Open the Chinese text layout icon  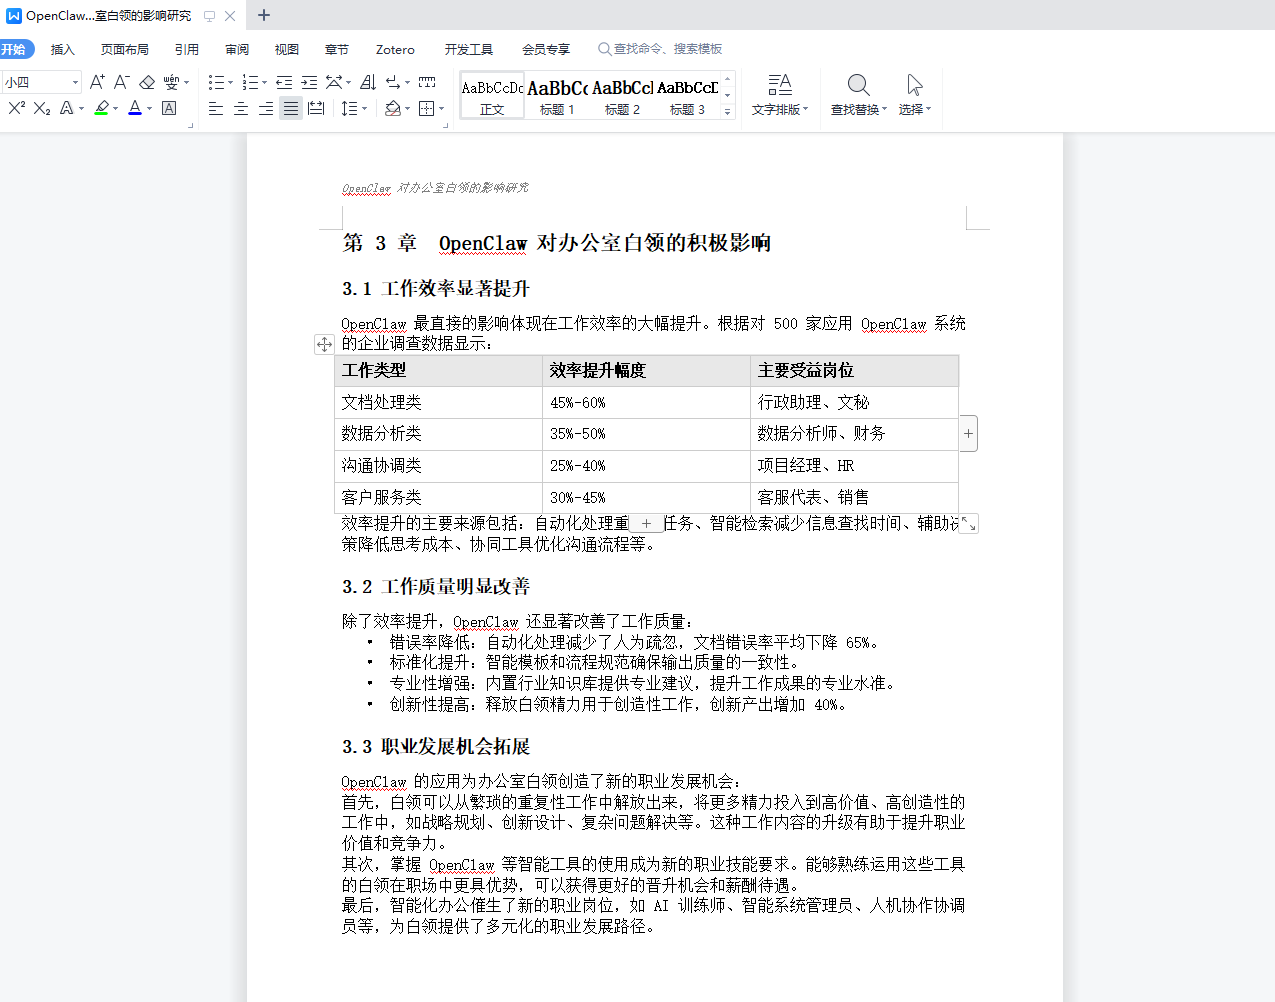pyautogui.click(x=335, y=82)
